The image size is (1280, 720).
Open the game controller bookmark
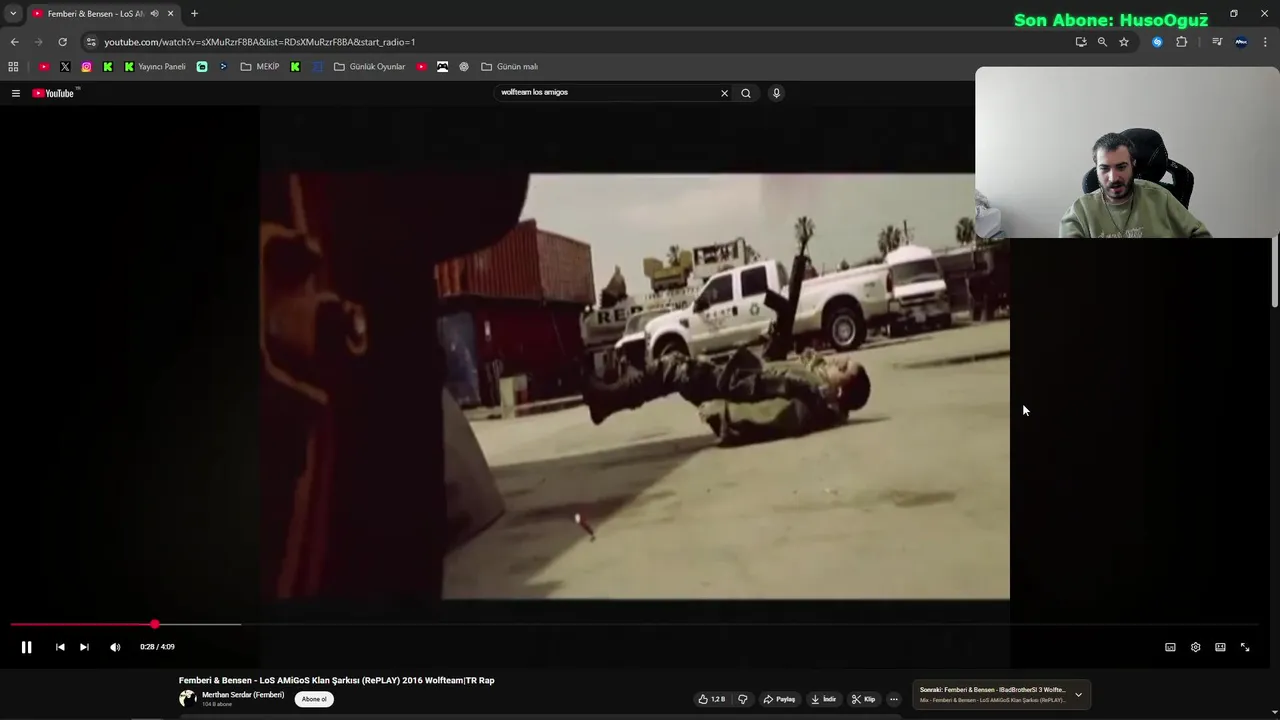click(x=443, y=67)
